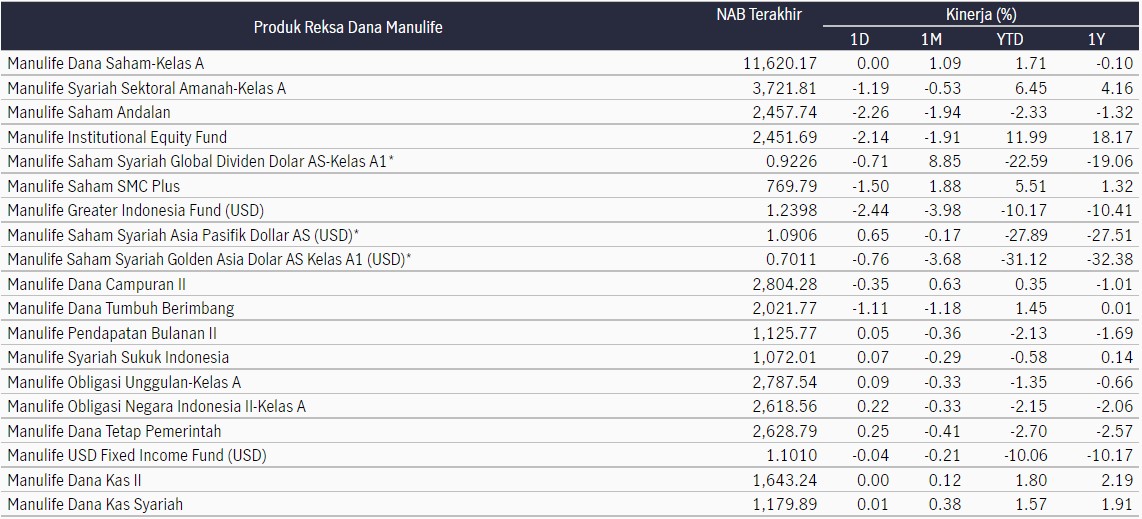Screen dimensions: 1142x519
Task: Select Manulife Pendapatan Bulanan II
Action: 111,333
